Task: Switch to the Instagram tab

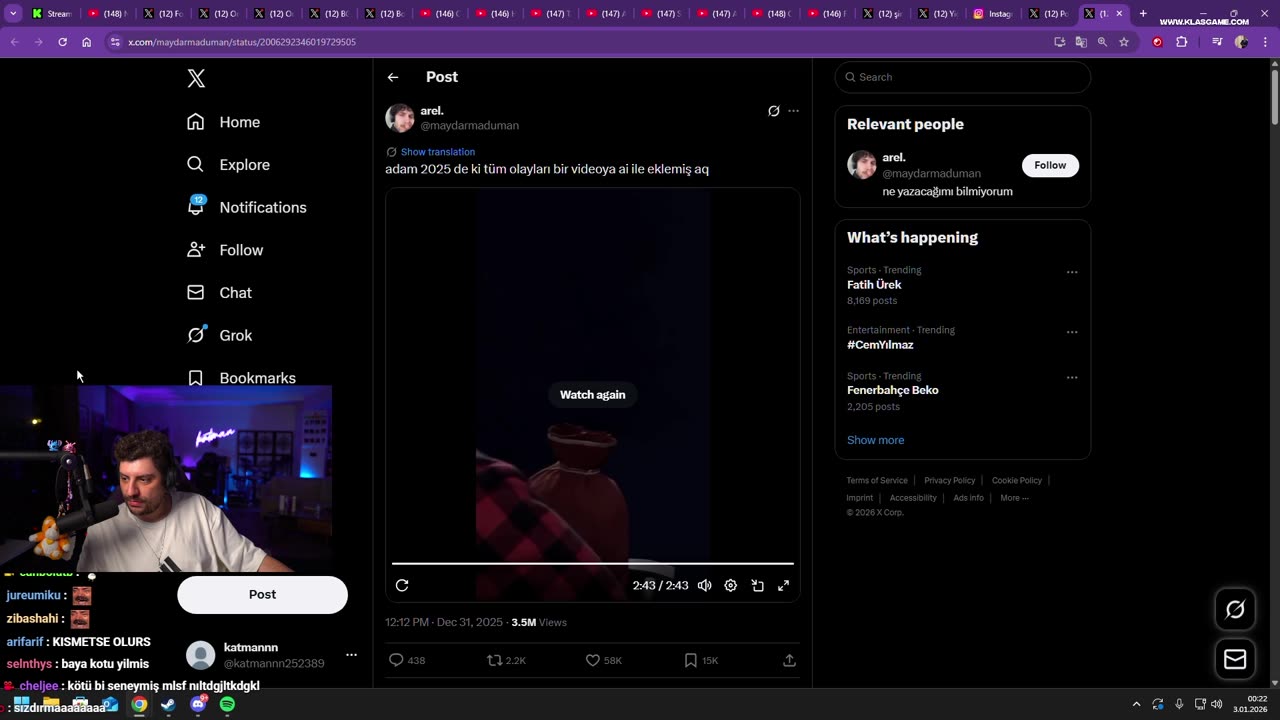Action: tap(993, 14)
